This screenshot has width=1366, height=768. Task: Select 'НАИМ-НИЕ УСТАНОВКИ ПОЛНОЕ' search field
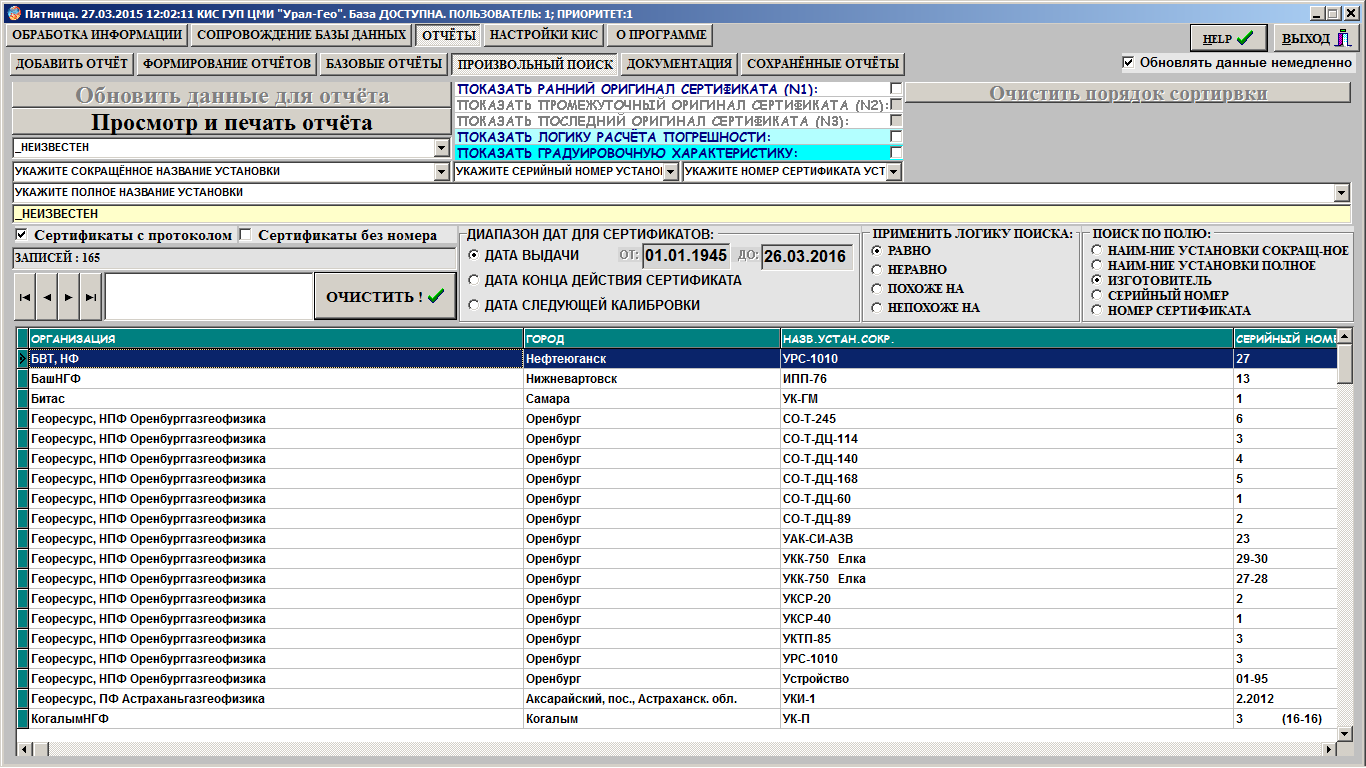(1097, 265)
